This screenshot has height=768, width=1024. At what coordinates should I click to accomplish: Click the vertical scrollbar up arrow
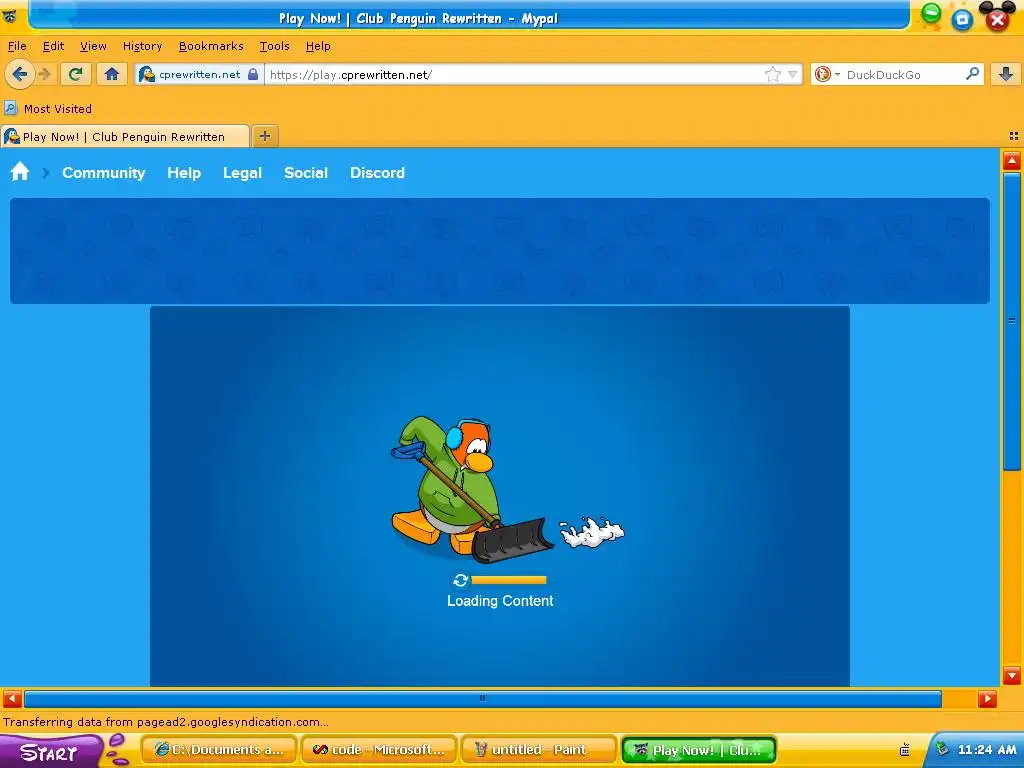pos(1012,161)
